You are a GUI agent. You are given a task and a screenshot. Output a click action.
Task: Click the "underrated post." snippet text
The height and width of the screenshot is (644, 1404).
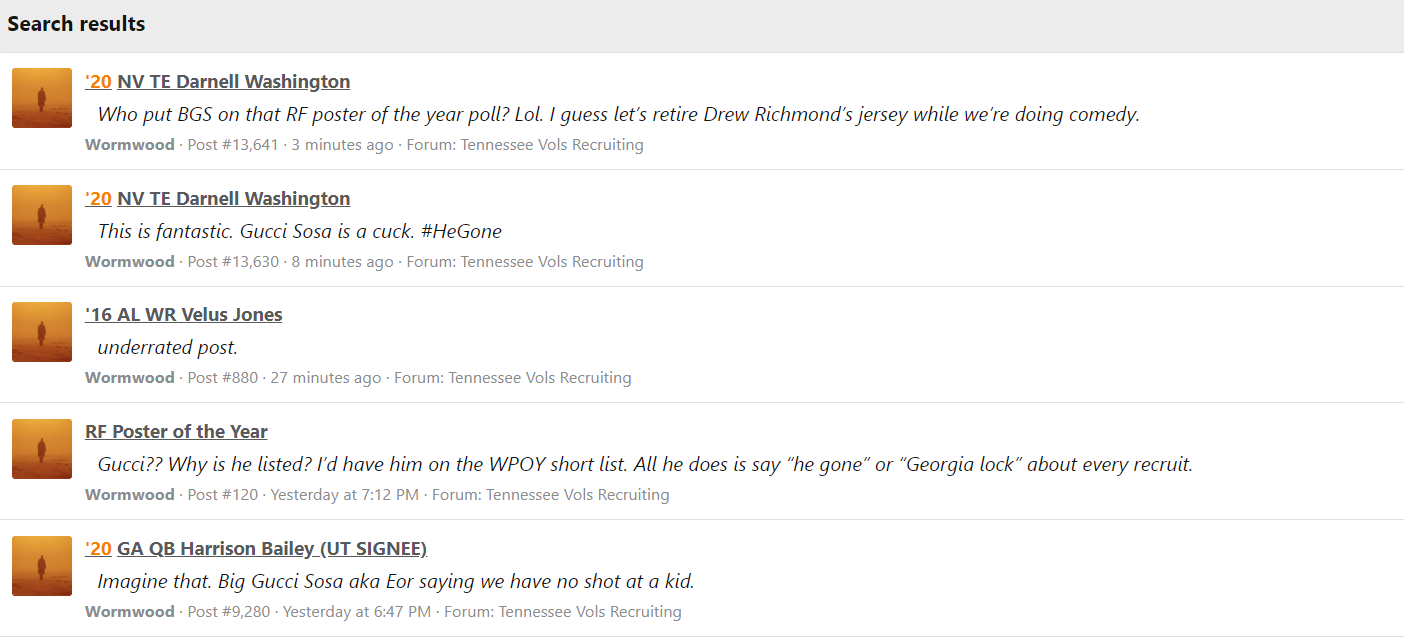(x=168, y=348)
